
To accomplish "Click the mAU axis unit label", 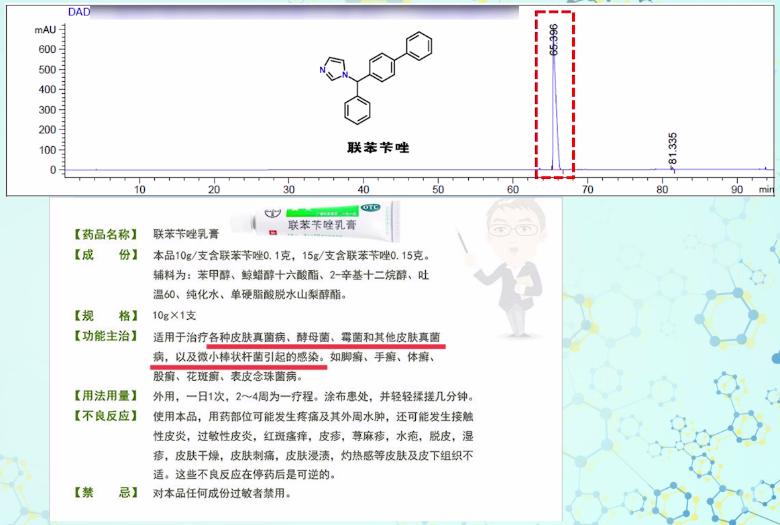I will pyautogui.click(x=45, y=30).
